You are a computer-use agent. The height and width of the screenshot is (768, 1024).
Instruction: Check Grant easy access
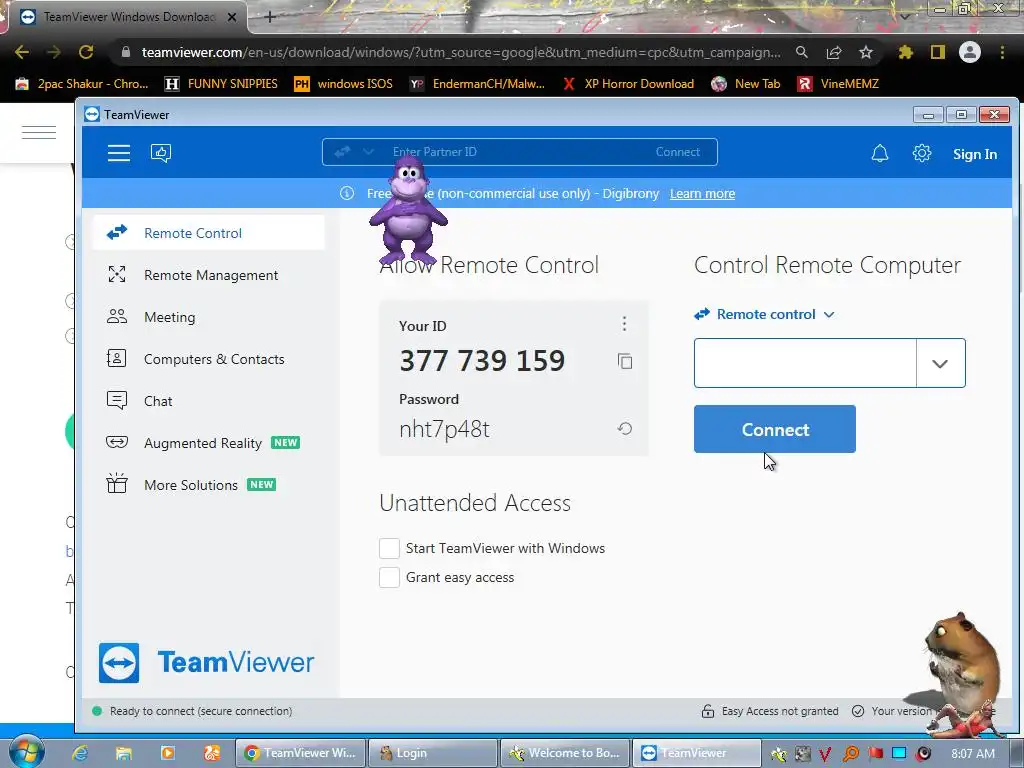coord(389,577)
